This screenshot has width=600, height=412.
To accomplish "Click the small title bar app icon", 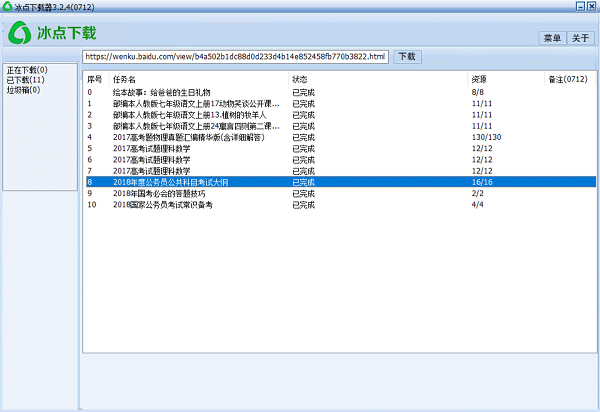I will [x=7, y=6].
